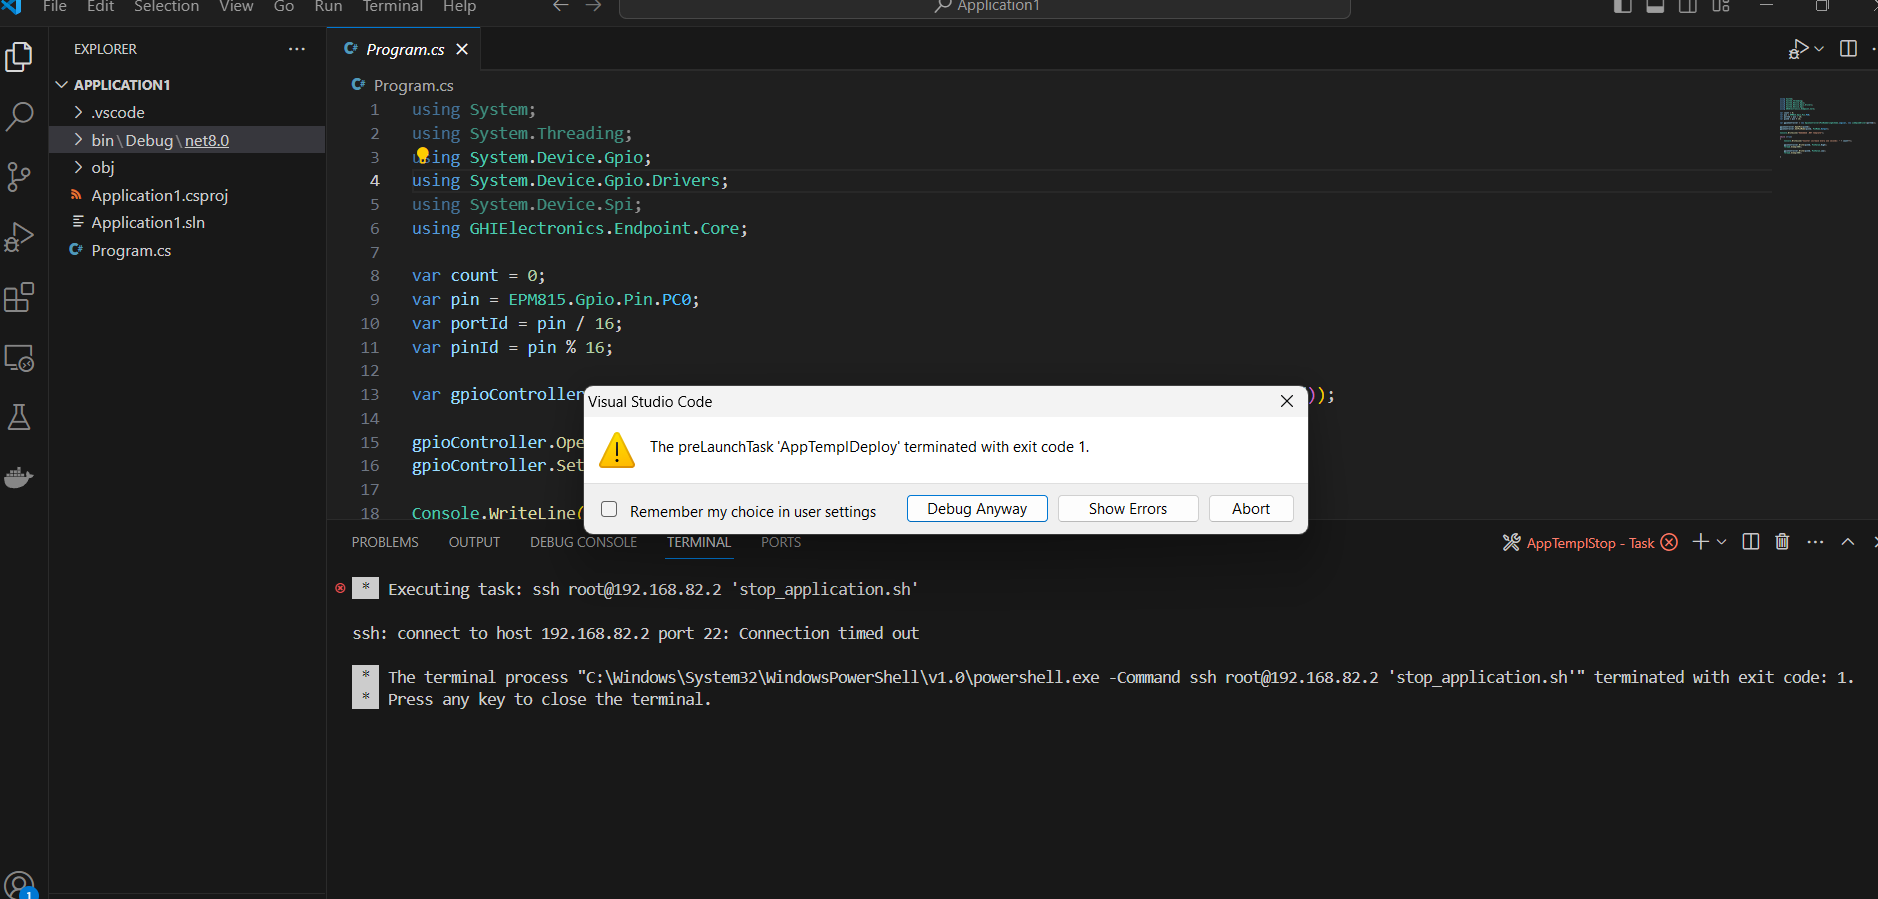Open the Selection menu
The width and height of the screenshot is (1878, 899).
coord(166,7)
